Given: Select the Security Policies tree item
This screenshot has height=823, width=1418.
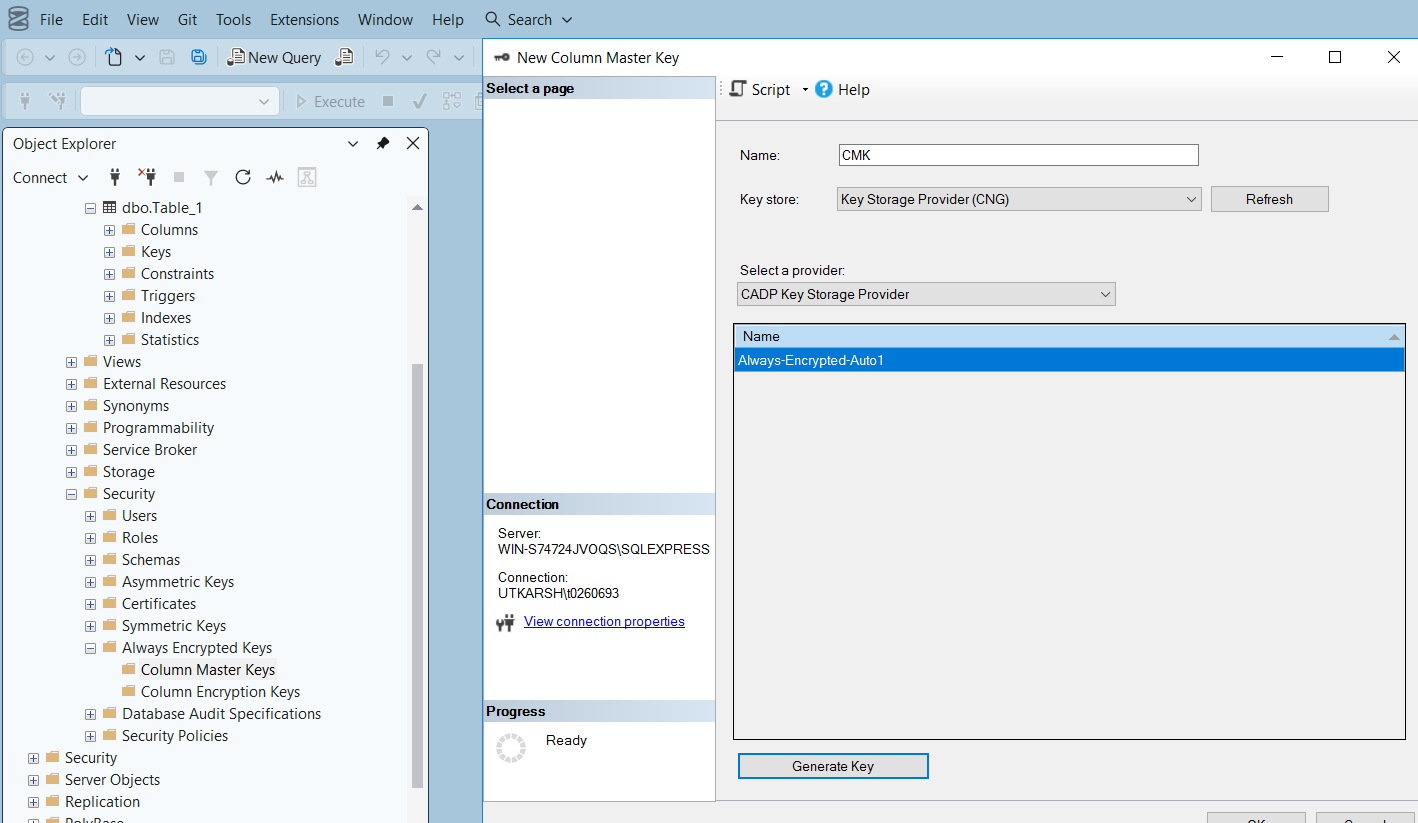Looking at the screenshot, I should [x=175, y=736].
